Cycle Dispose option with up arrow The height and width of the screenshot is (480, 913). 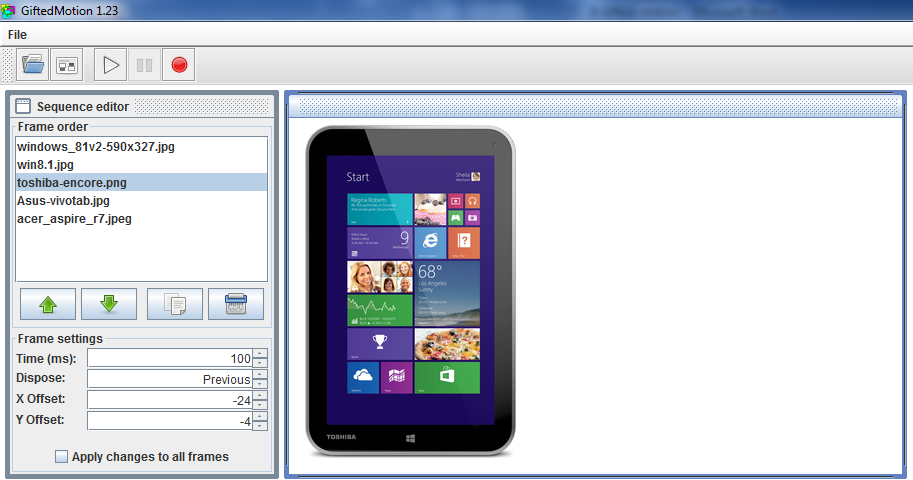(x=260, y=375)
